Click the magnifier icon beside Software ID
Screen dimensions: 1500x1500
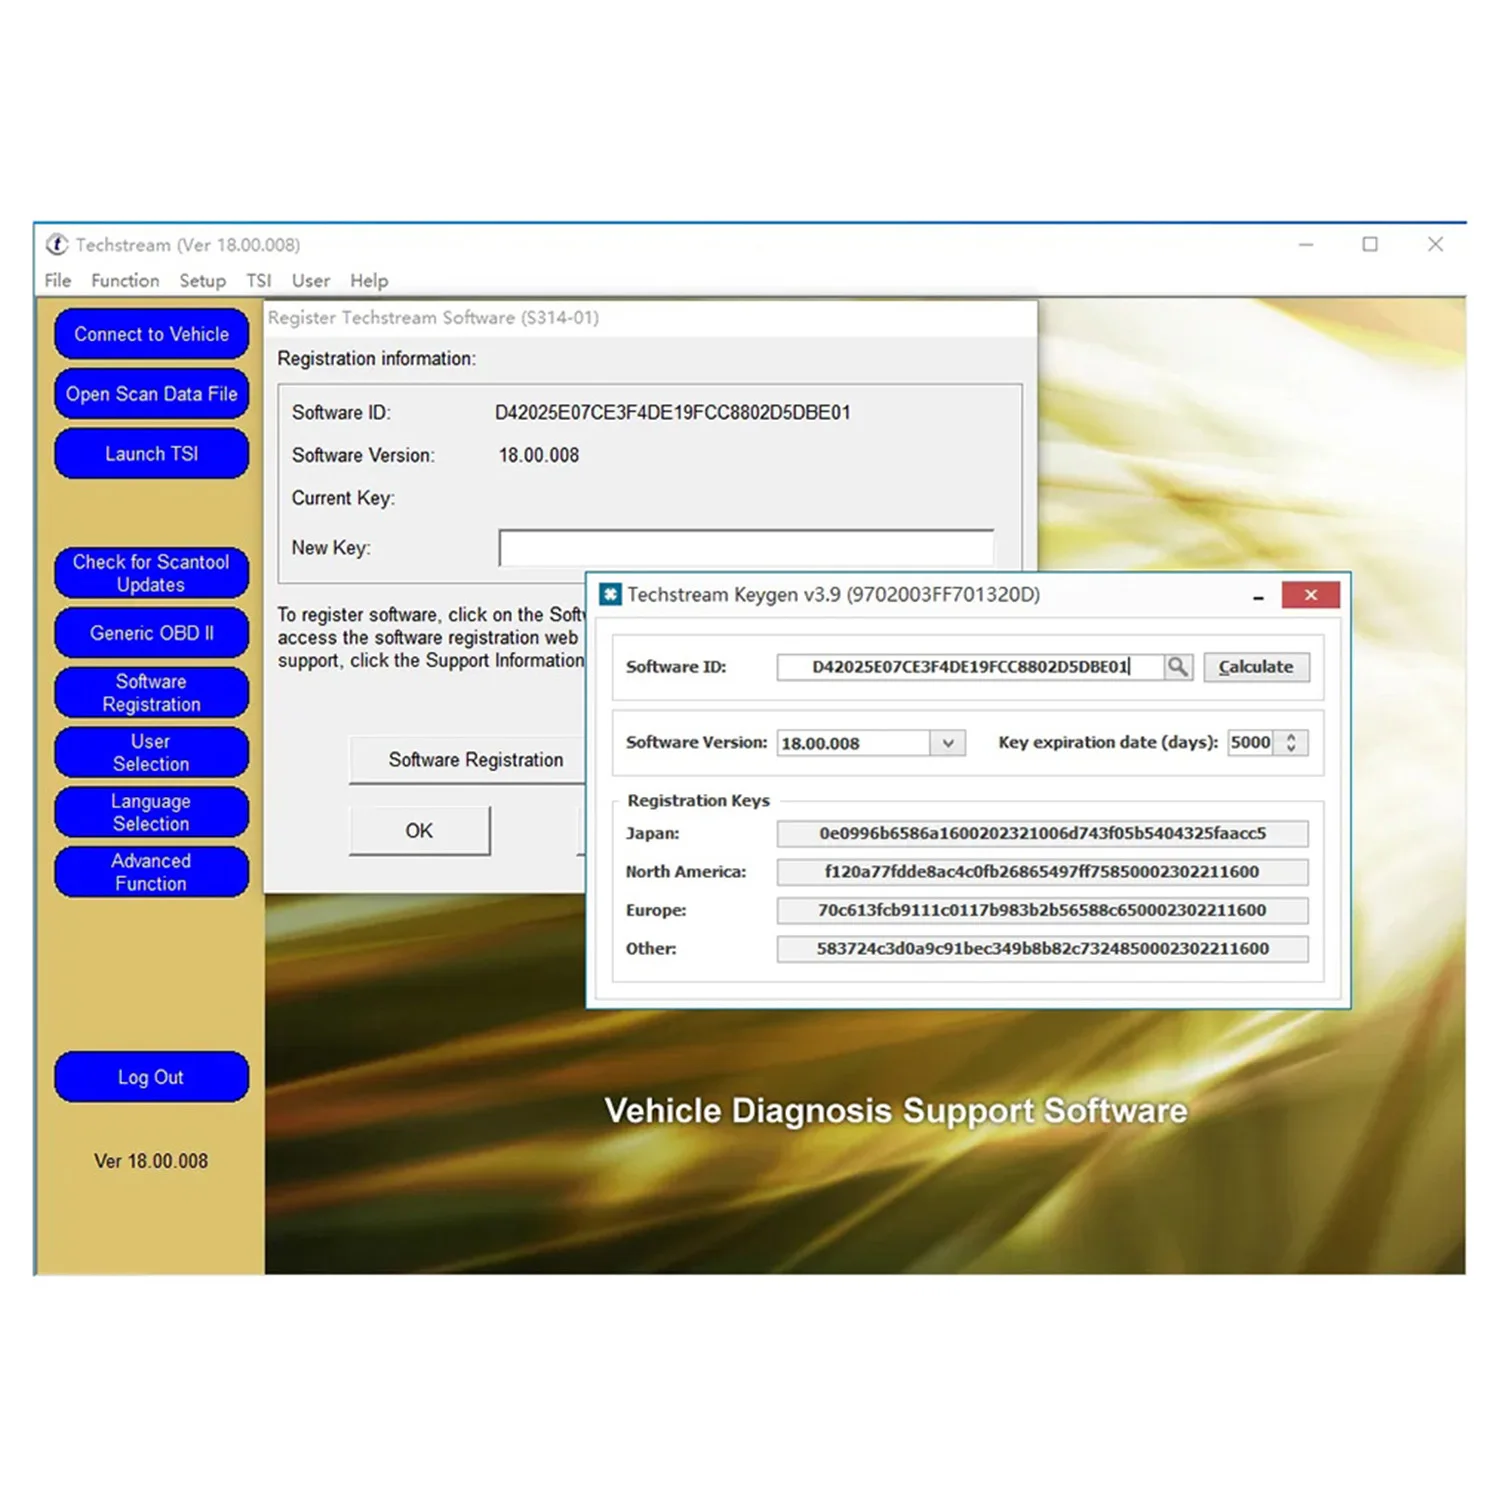click(x=1178, y=667)
